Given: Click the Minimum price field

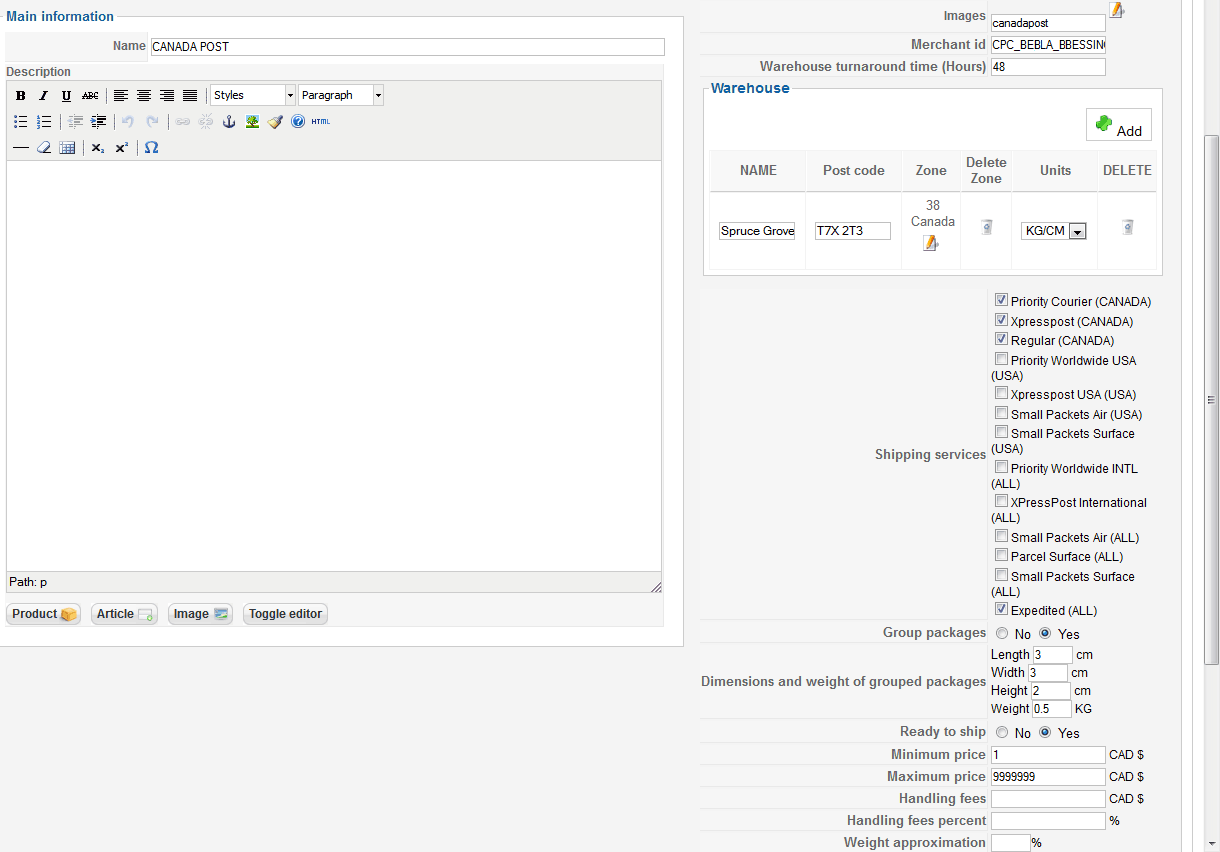Looking at the screenshot, I should point(1048,755).
